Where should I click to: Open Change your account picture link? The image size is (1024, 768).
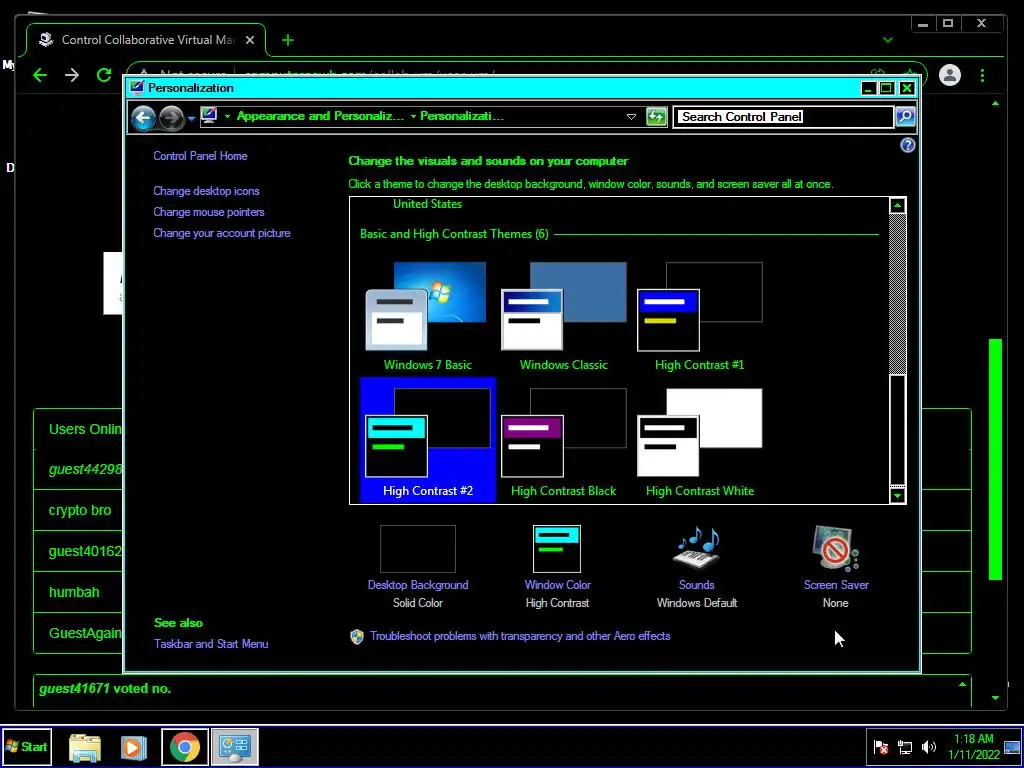221,233
